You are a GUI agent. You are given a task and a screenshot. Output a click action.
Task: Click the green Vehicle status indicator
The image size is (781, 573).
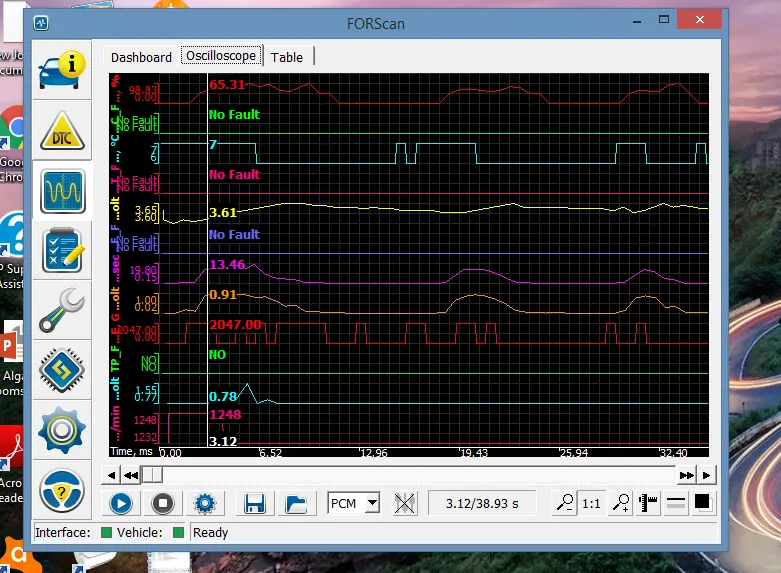[x=178, y=533]
